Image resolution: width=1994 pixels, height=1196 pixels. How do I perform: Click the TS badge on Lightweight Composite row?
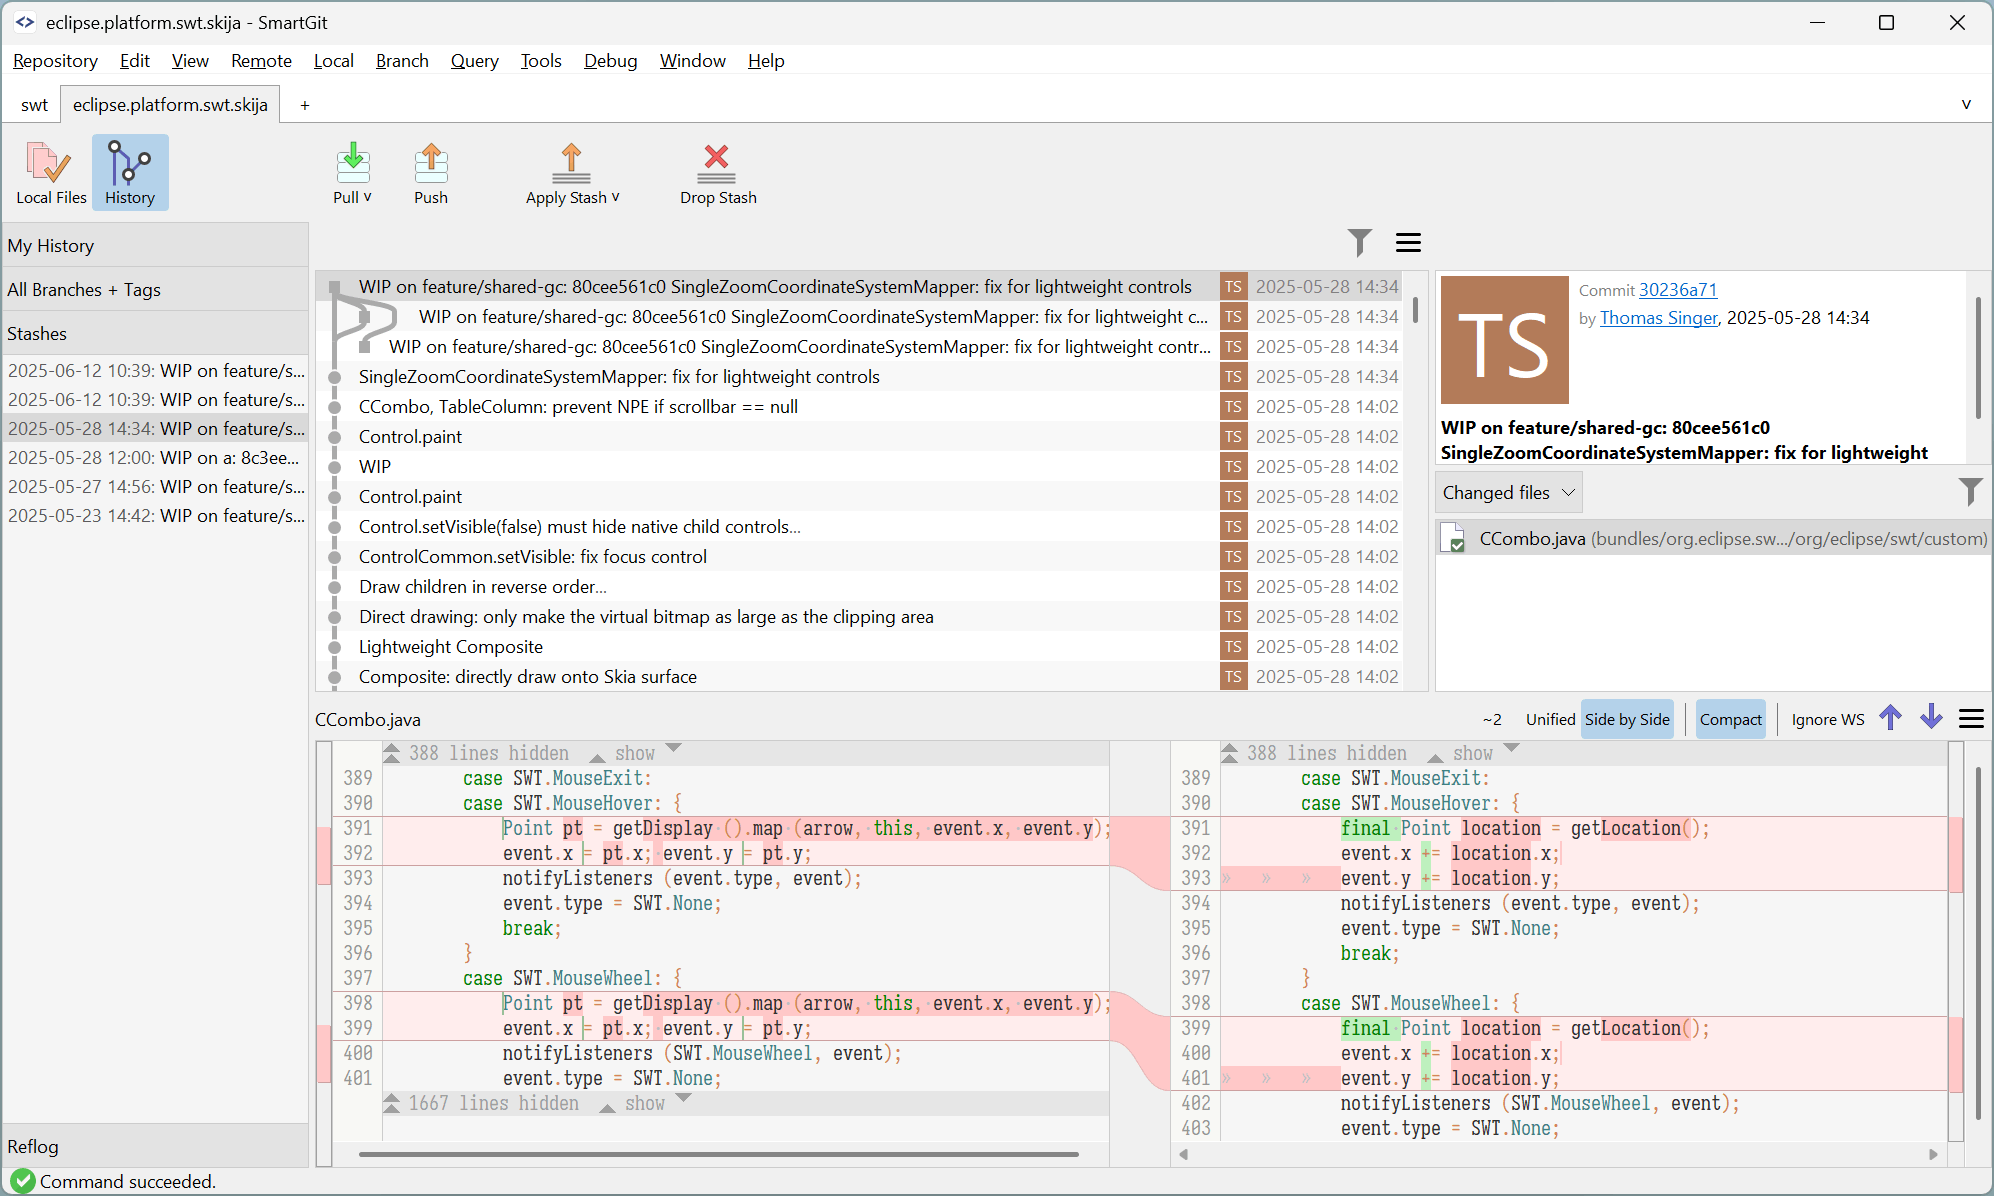(1233, 647)
